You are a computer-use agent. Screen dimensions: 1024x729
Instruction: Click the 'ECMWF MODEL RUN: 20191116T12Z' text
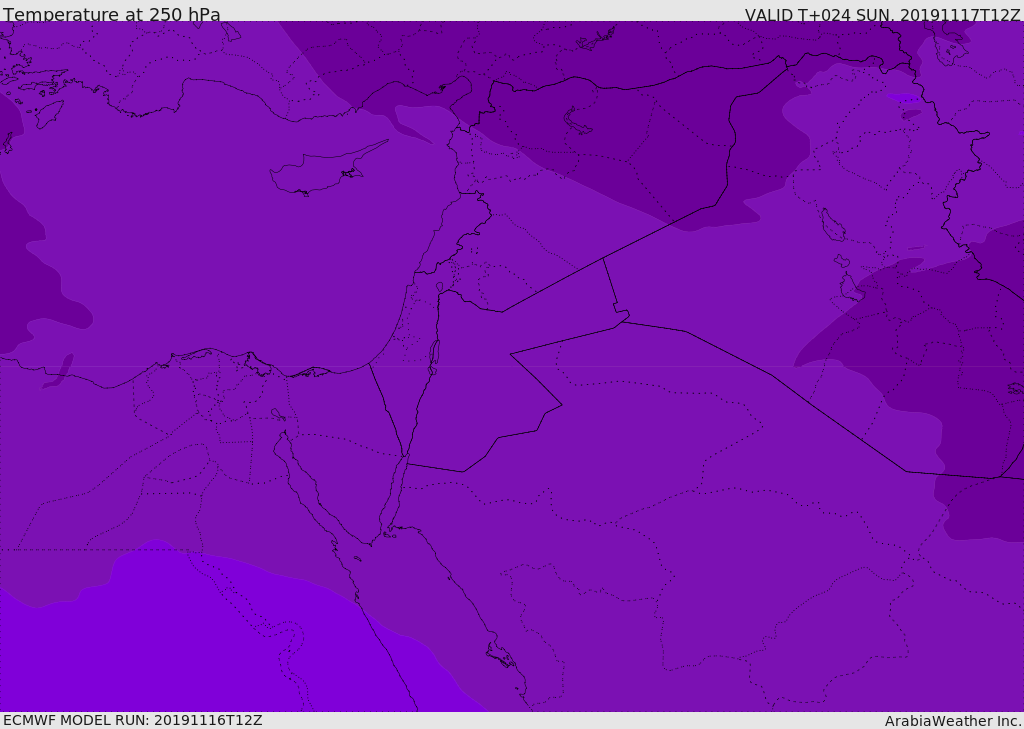[133, 720]
